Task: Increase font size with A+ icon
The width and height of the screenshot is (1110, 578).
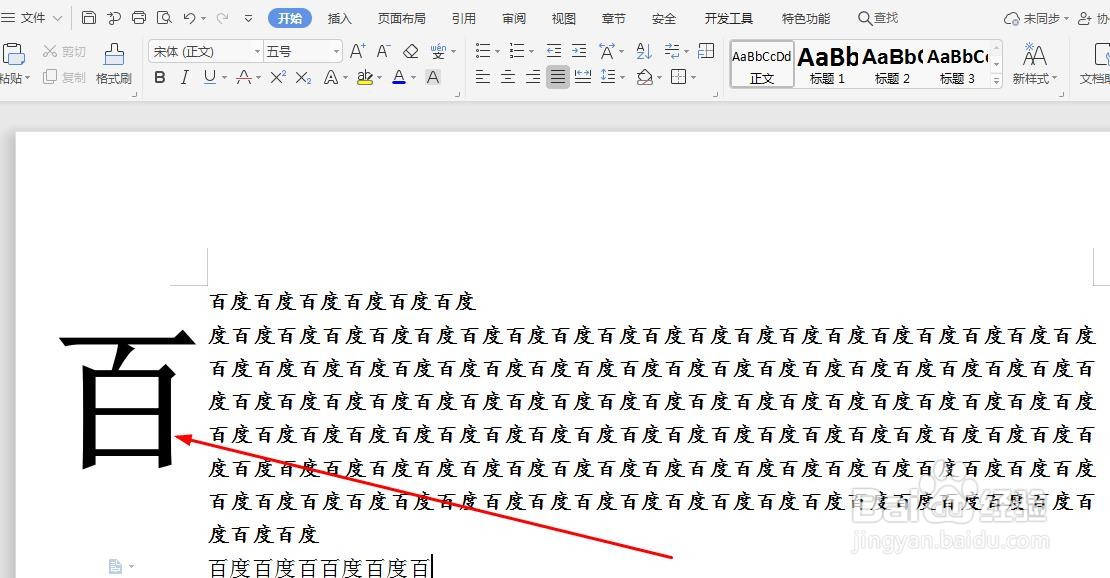Action: click(357, 51)
